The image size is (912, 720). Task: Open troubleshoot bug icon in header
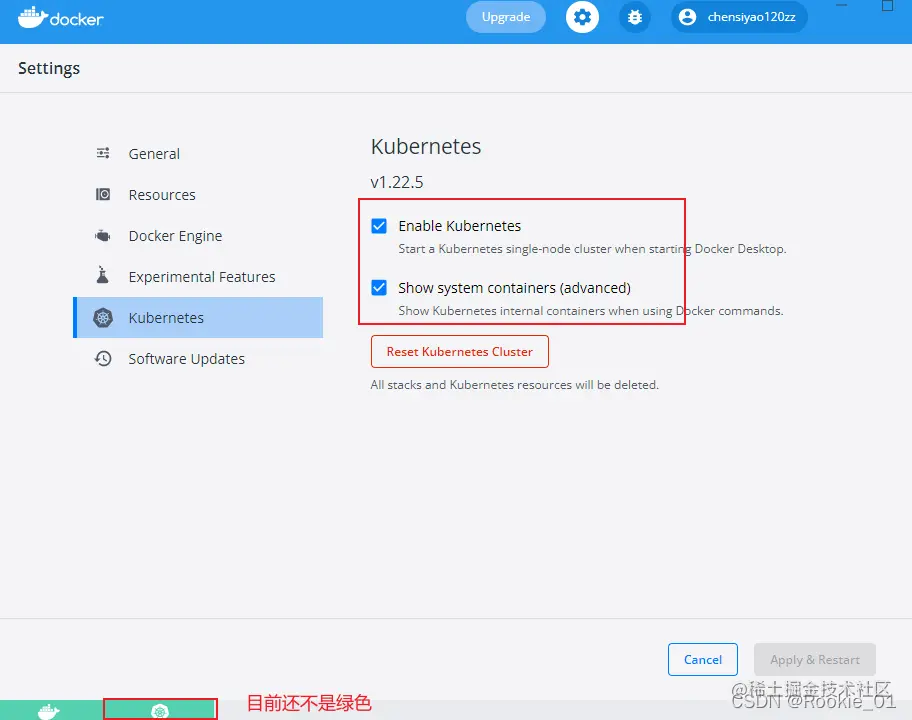[x=635, y=17]
